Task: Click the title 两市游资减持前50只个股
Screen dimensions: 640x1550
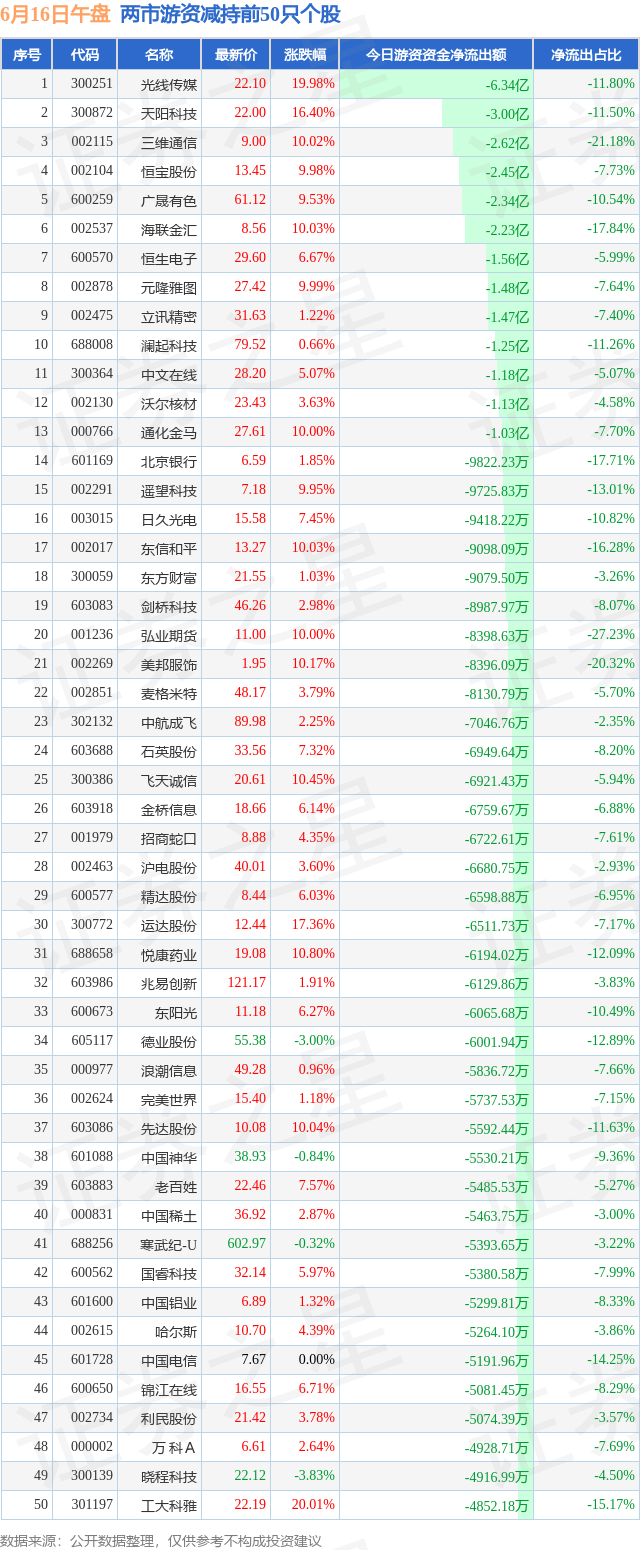Action: tap(230, 15)
